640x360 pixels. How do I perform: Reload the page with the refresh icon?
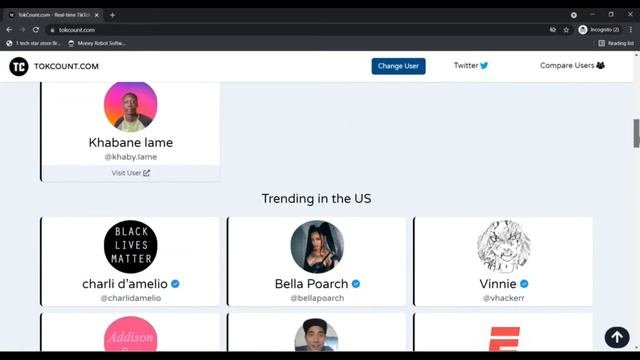(x=36, y=30)
